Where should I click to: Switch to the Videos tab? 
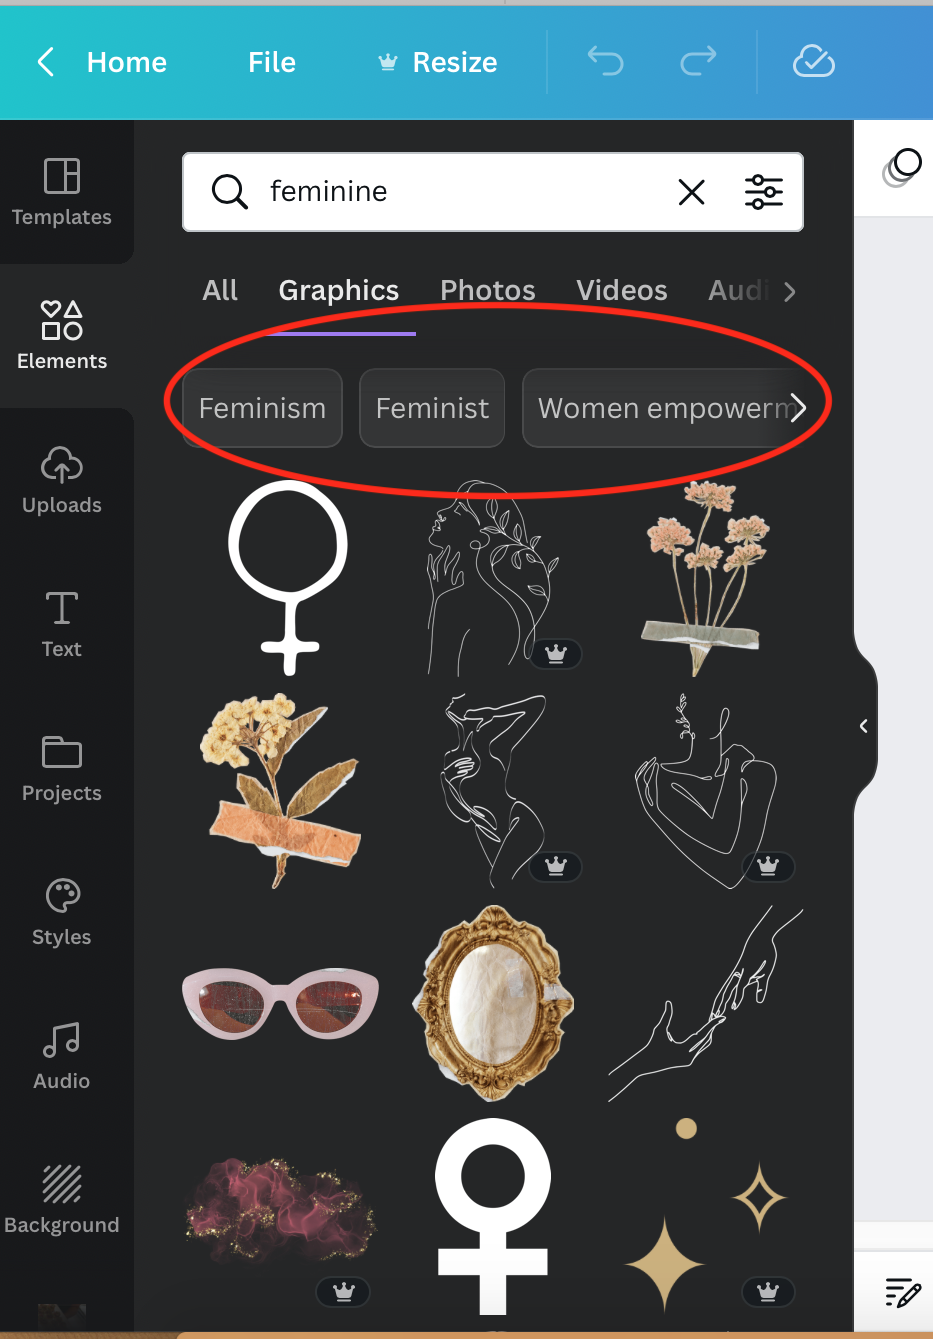622,290
